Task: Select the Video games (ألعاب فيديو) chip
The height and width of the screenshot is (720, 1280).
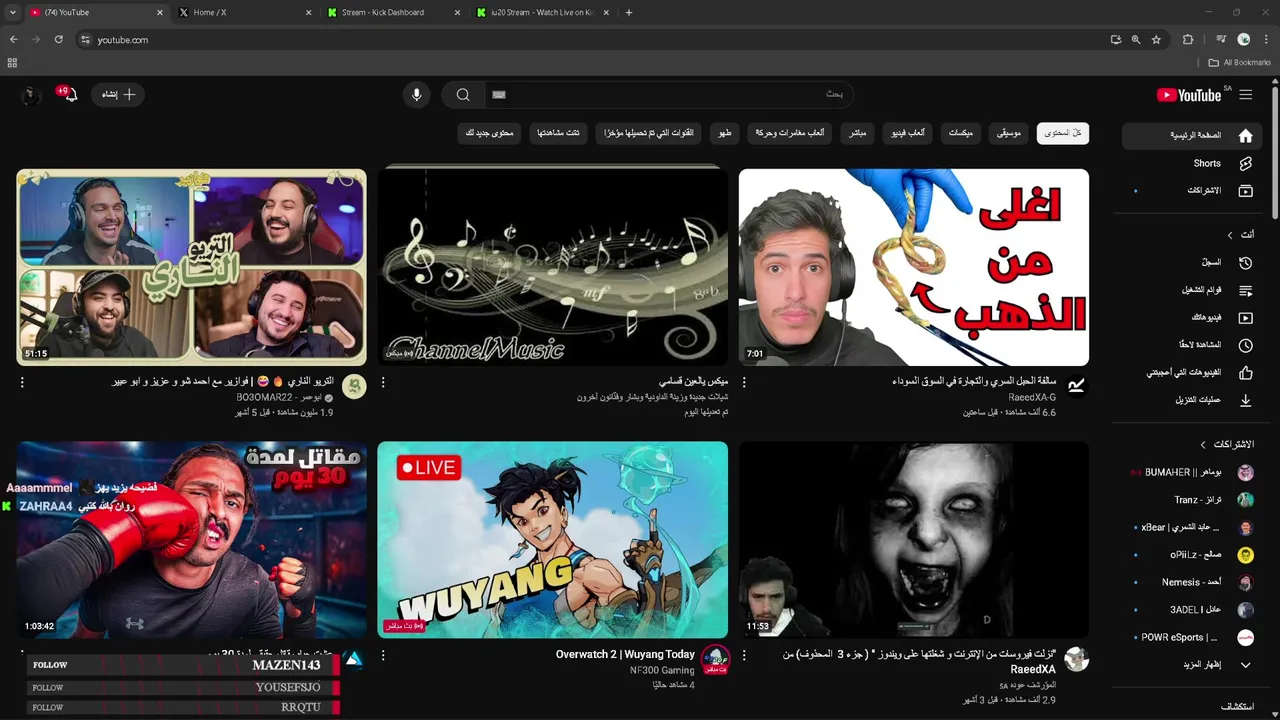Action: coord(908,133)
